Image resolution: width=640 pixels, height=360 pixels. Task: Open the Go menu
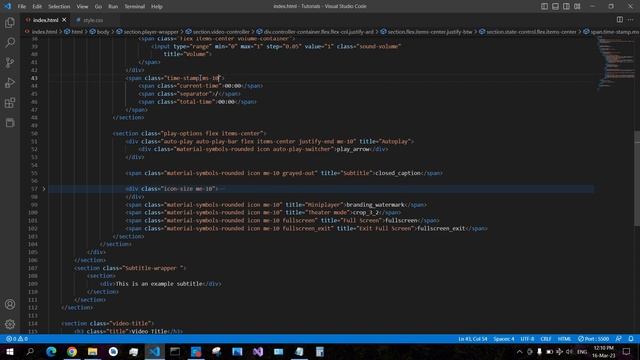point(98,6)
